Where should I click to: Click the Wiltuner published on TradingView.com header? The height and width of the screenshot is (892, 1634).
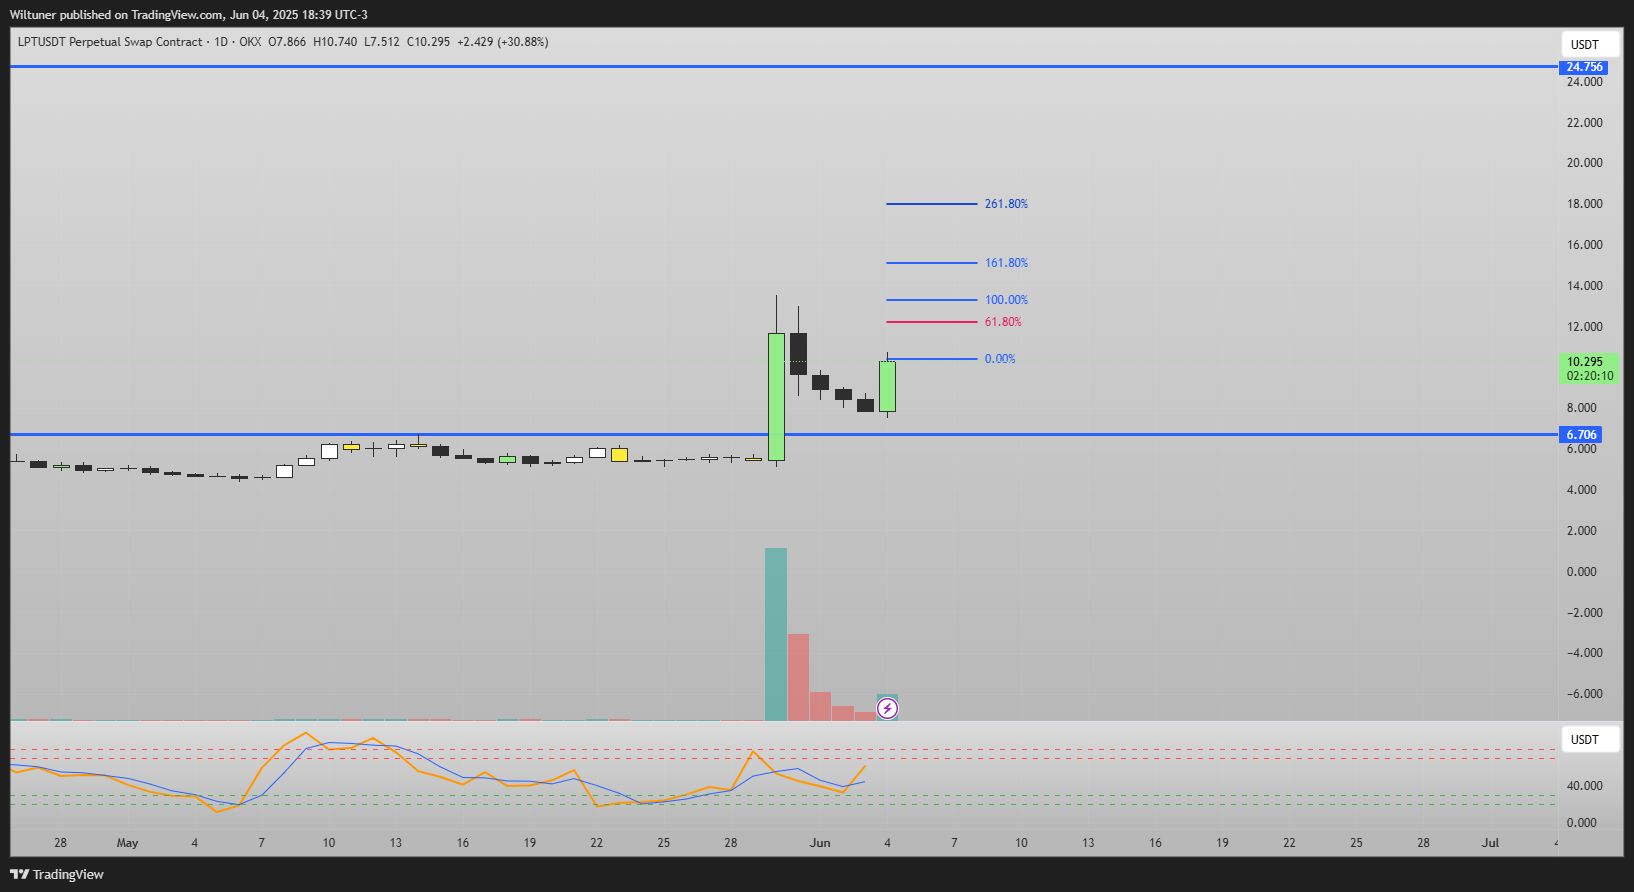pos(188,15)
